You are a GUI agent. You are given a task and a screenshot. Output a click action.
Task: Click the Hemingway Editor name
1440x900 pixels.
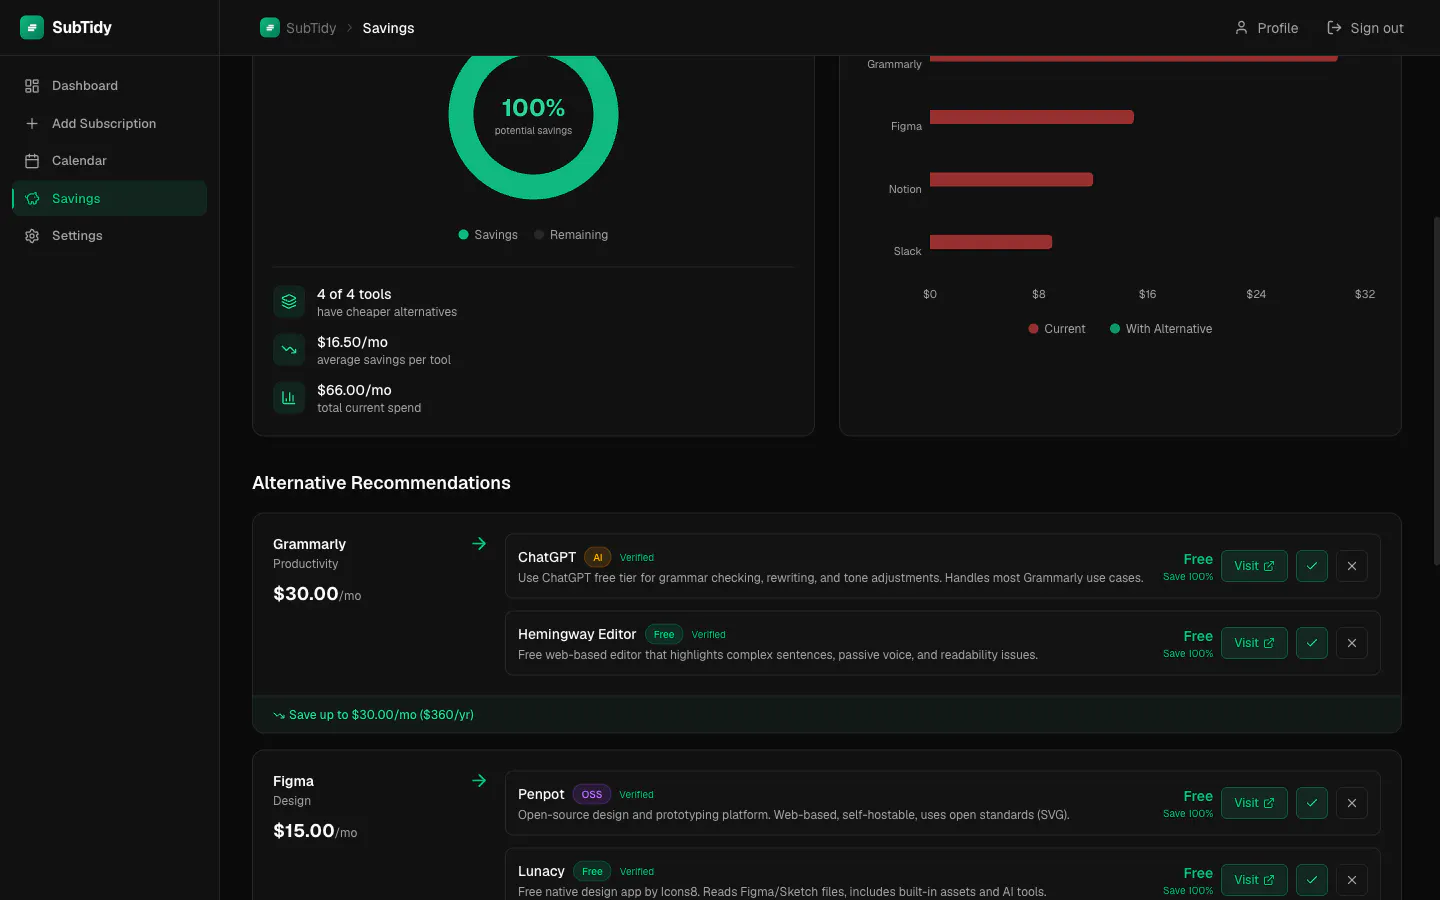[577, 634]
